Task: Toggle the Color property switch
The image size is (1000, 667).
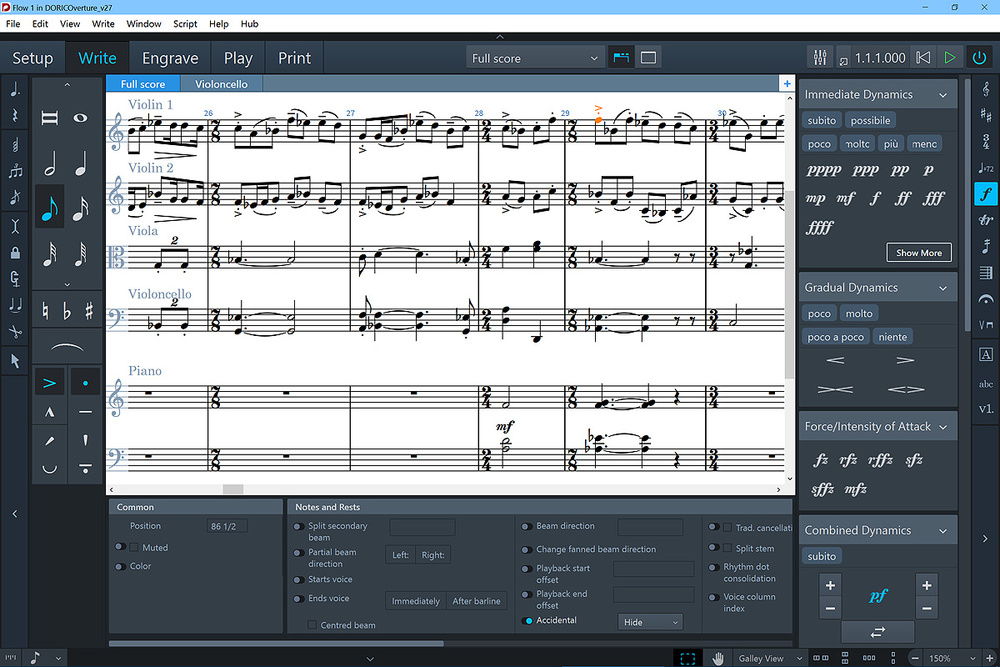Action: pos(120,566)
